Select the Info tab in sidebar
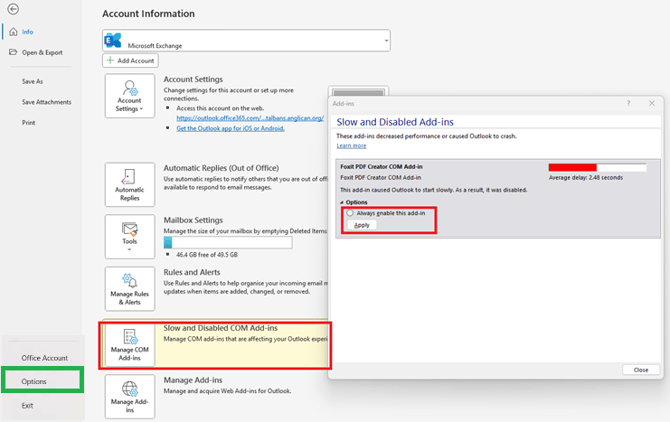This screenshot has width=670, height=422. tap(28, 31)
